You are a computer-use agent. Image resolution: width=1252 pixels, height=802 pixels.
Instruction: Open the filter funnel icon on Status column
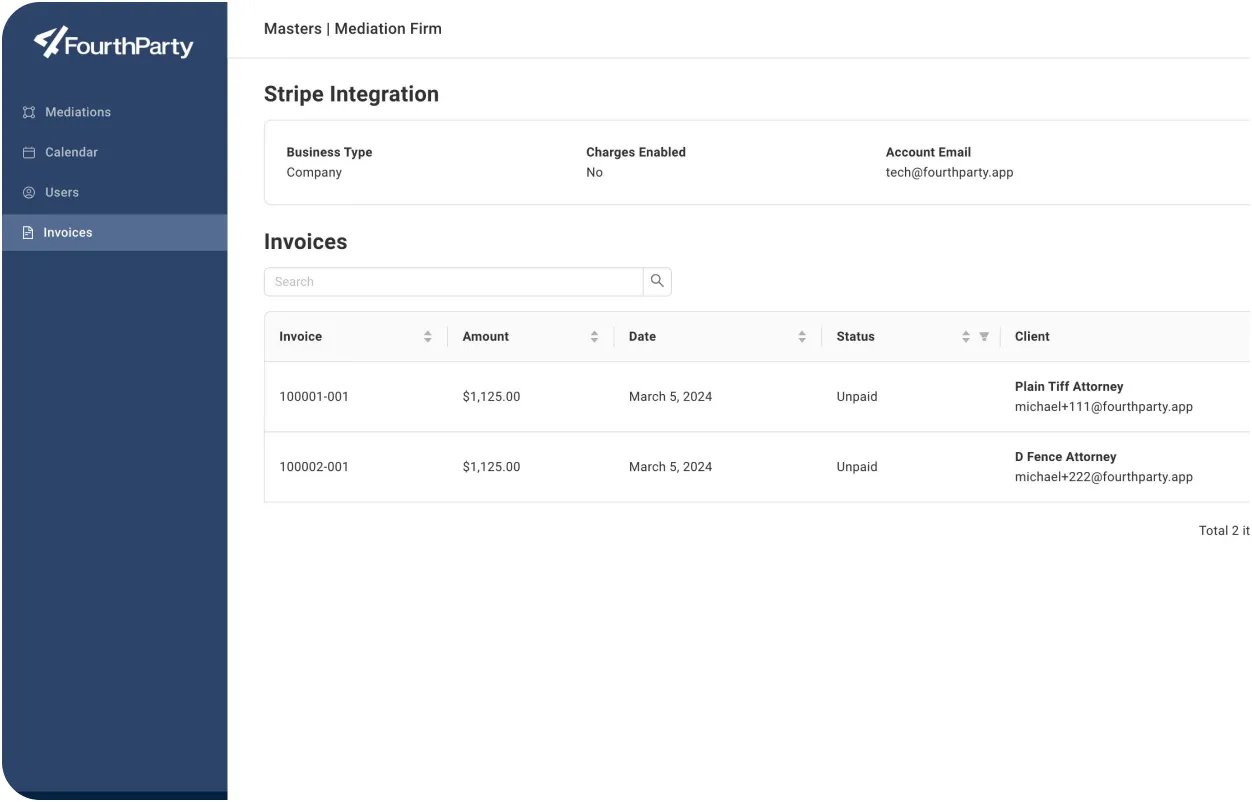pyautogui.click(x=982, y=337)
